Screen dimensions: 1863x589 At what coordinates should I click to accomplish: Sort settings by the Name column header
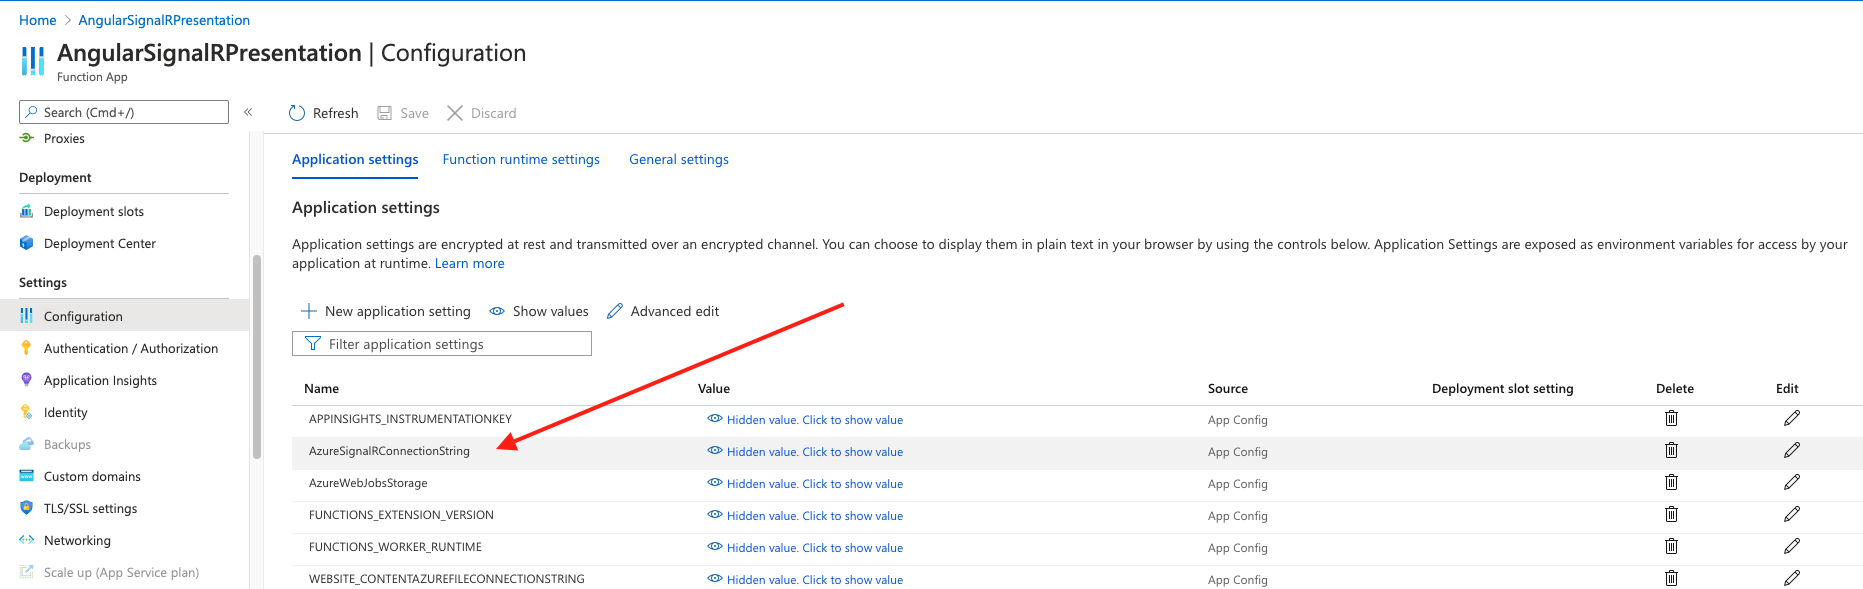(322, 389)
